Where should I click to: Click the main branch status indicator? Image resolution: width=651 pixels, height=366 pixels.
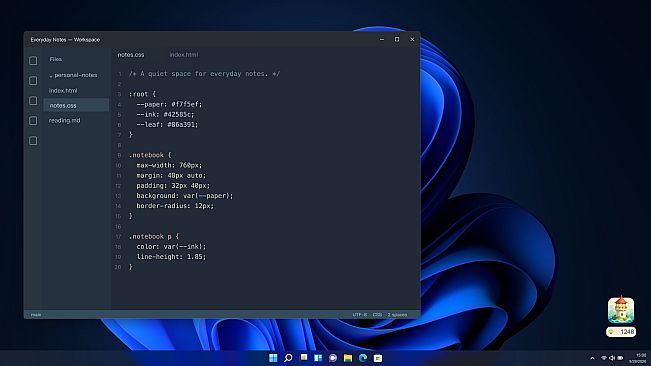(36, 315)
